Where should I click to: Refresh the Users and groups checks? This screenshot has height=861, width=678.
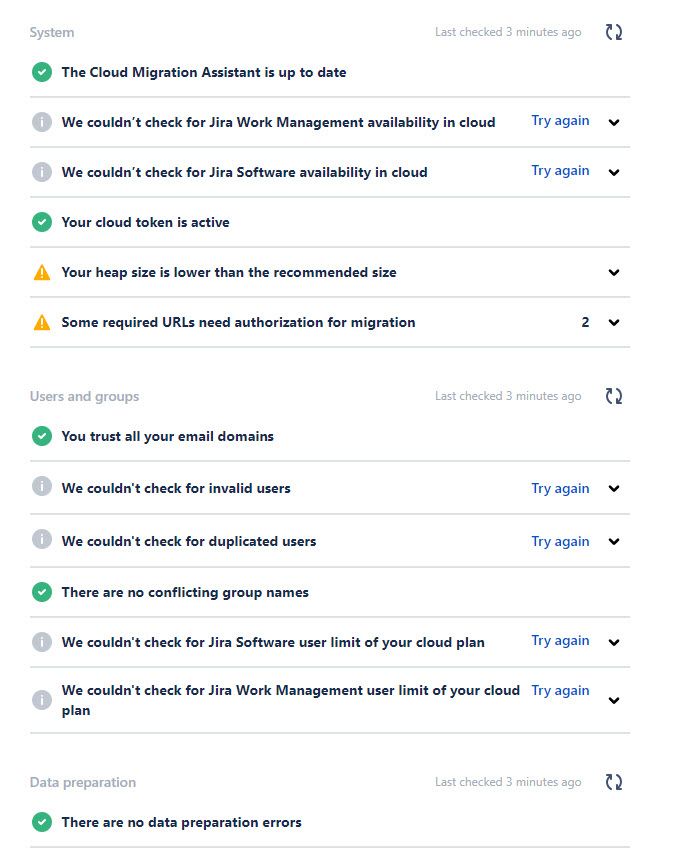coord(614,396)
